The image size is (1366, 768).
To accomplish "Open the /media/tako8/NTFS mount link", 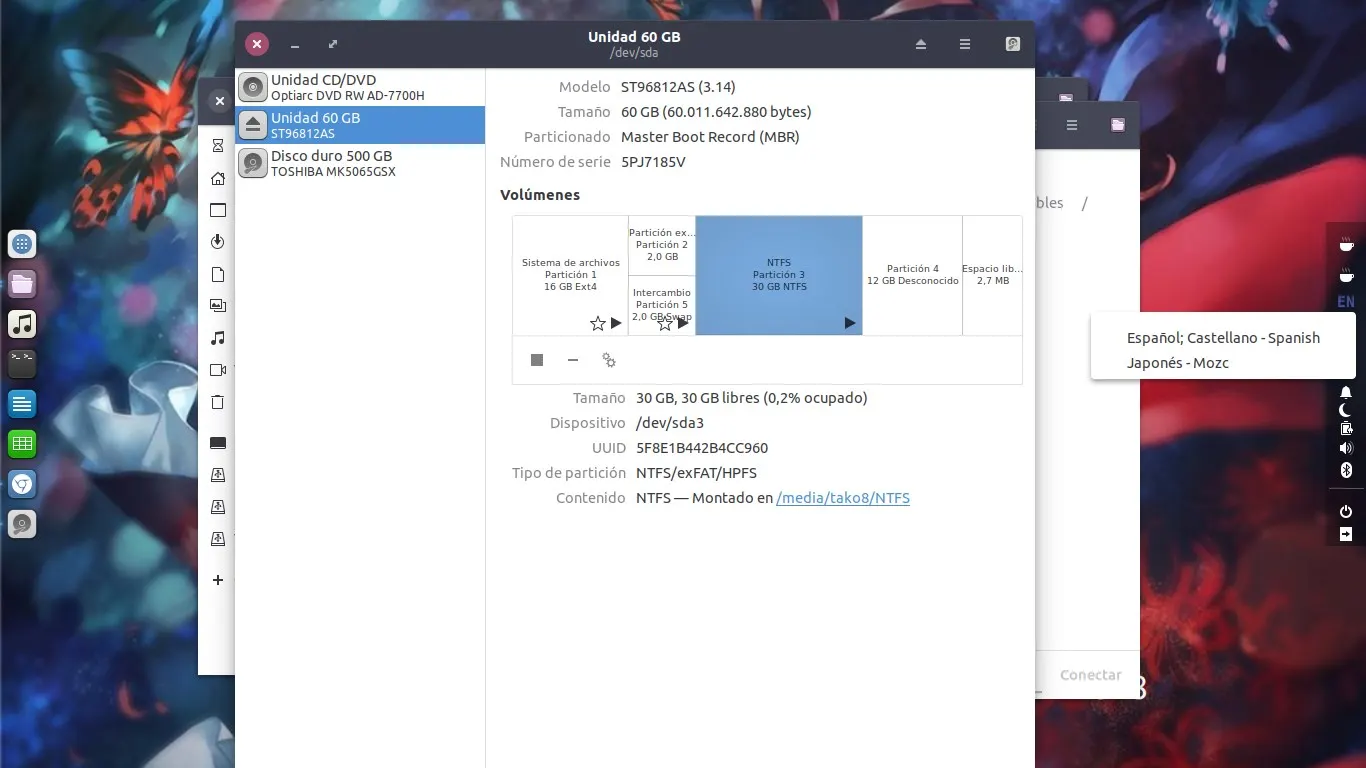I will click(842, 498).
